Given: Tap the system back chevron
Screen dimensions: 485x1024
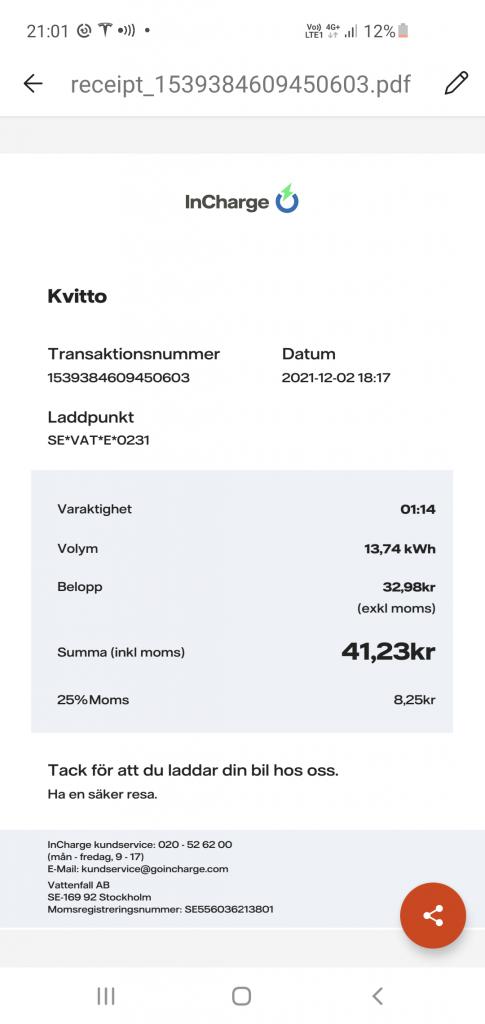Looking at the screenshot, I should tap(377, 996).
